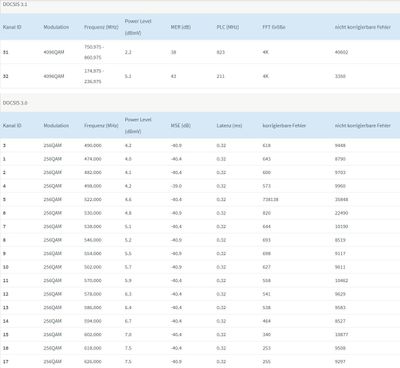Click the MSE (dB) column header
Image resolution: width=400 pixels, height=368 pixels.
(181, 126)
